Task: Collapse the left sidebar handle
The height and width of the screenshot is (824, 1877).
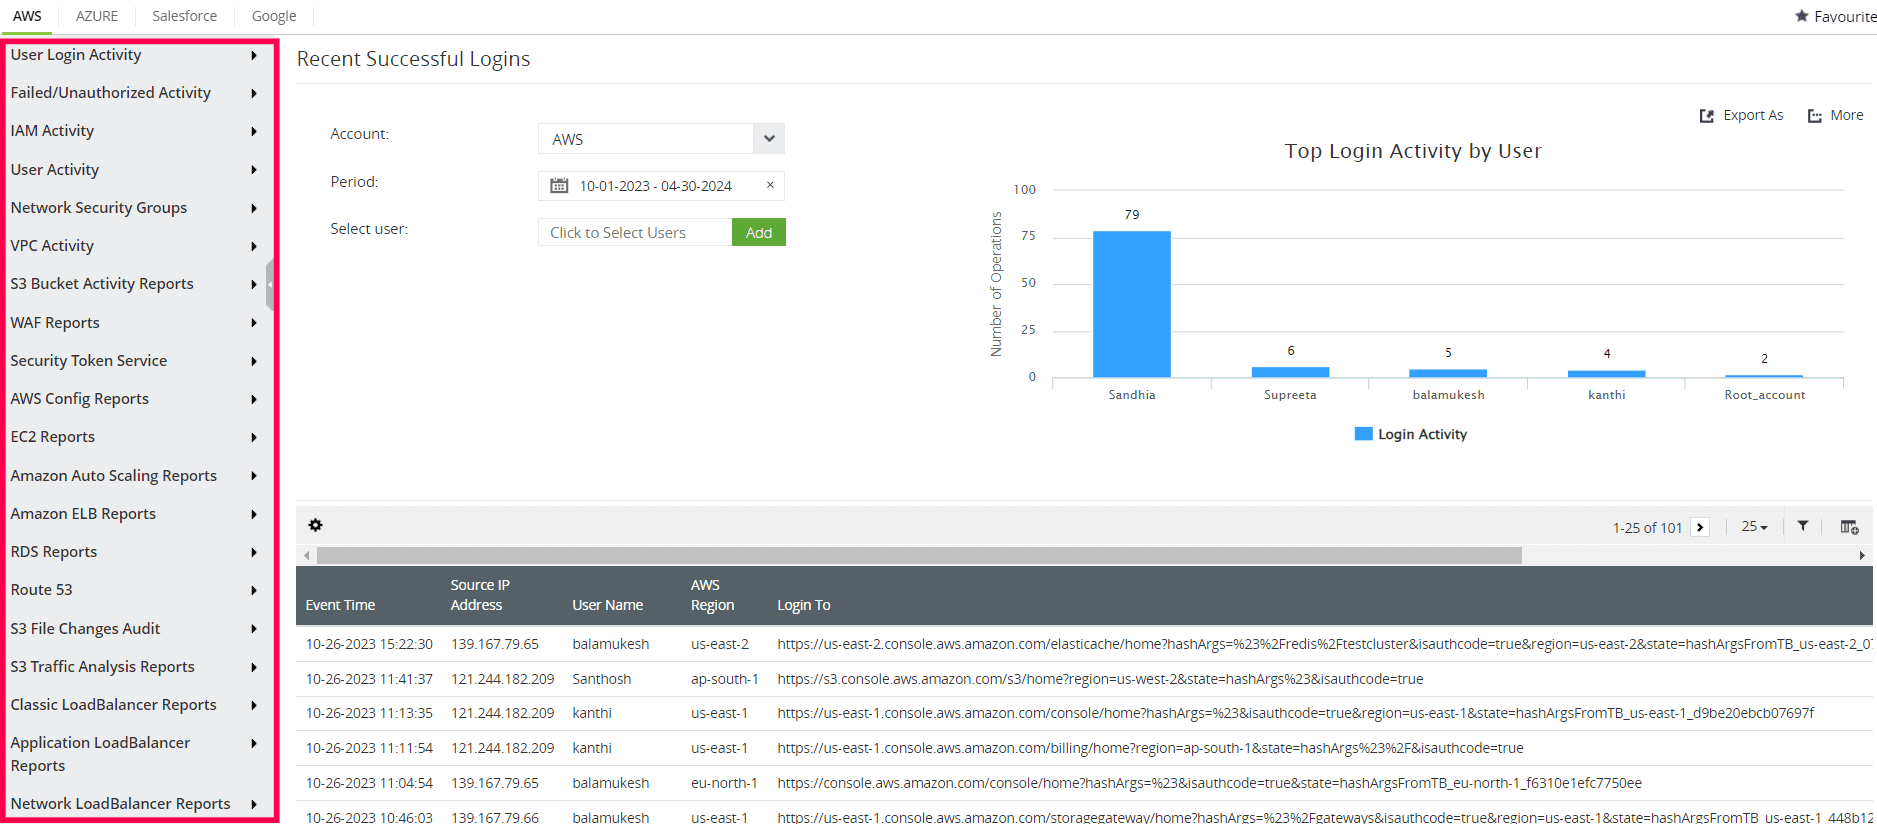Action: click(270, 284)
